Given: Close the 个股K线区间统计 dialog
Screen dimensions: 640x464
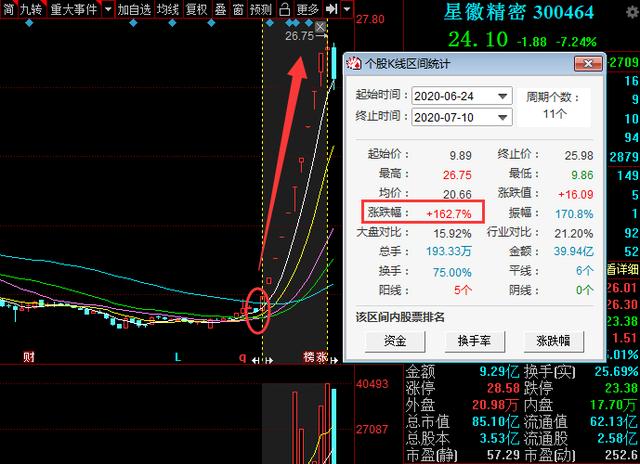Looking at the screenshot, I should tap(588, 64).
